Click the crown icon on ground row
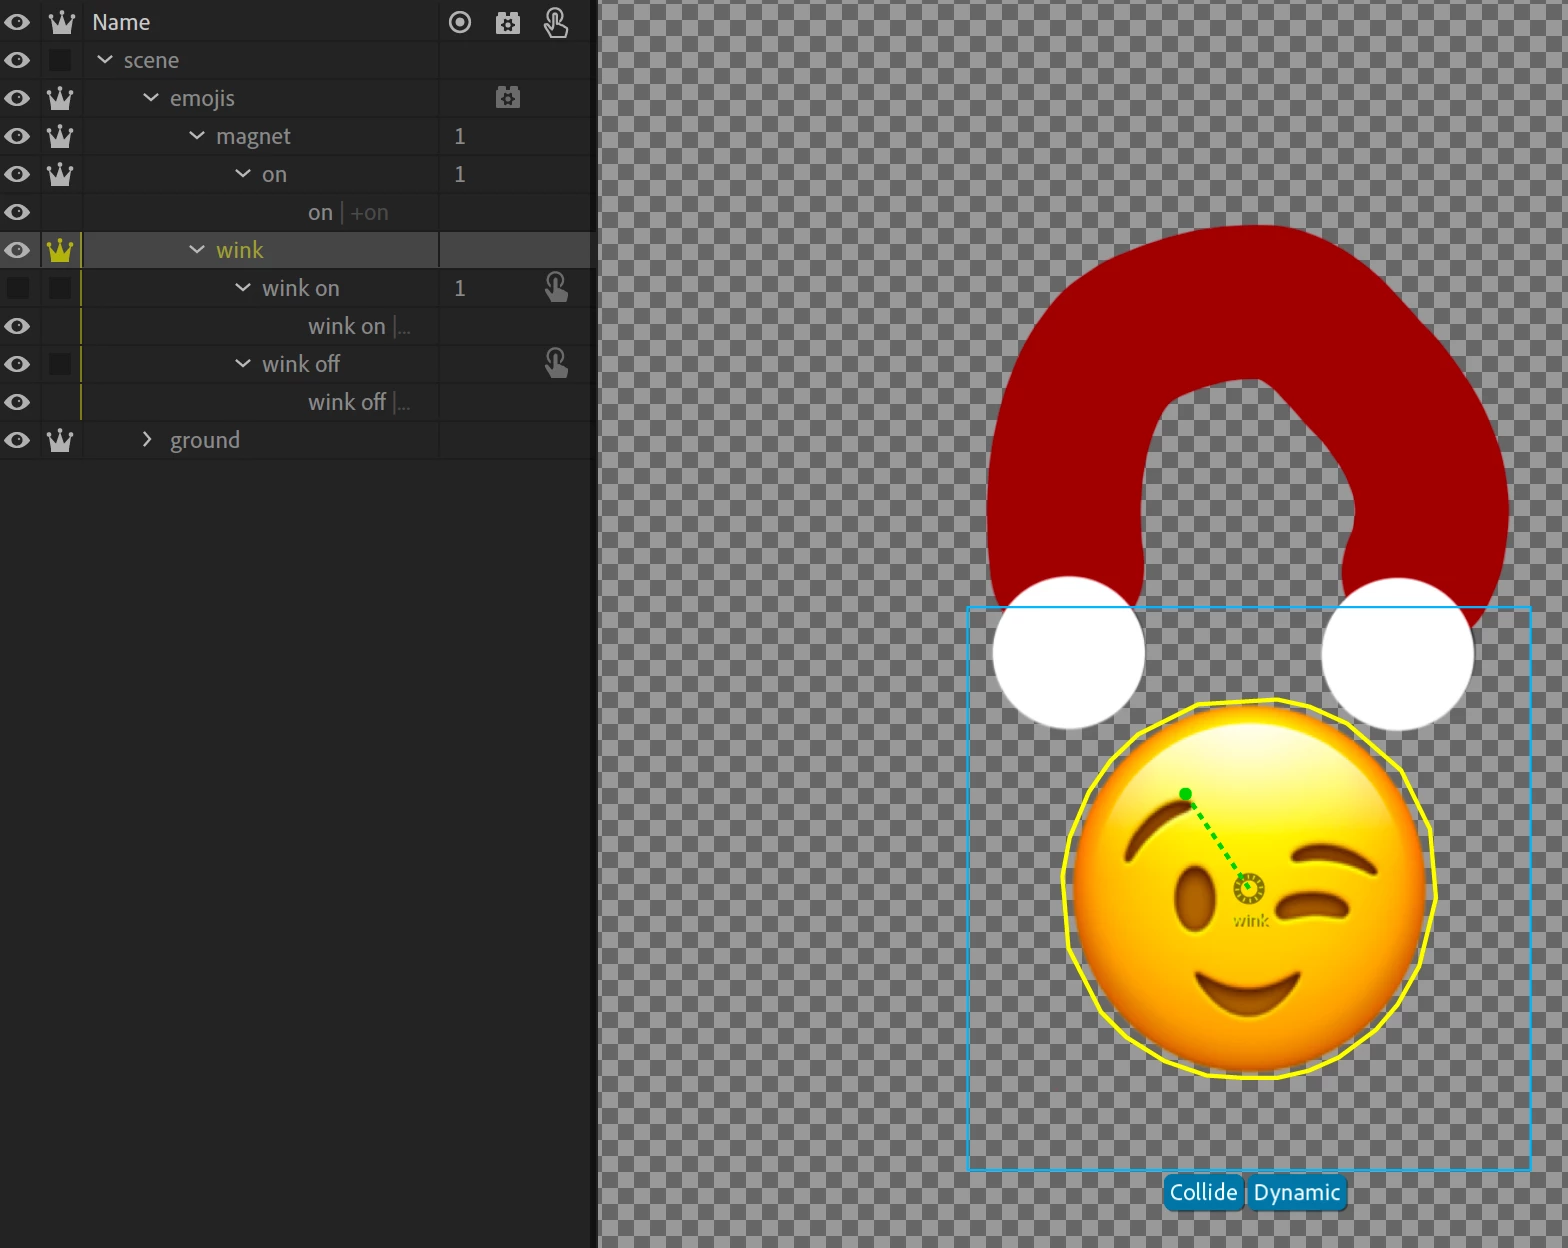 pyautogui.click(x=61, y=440)
